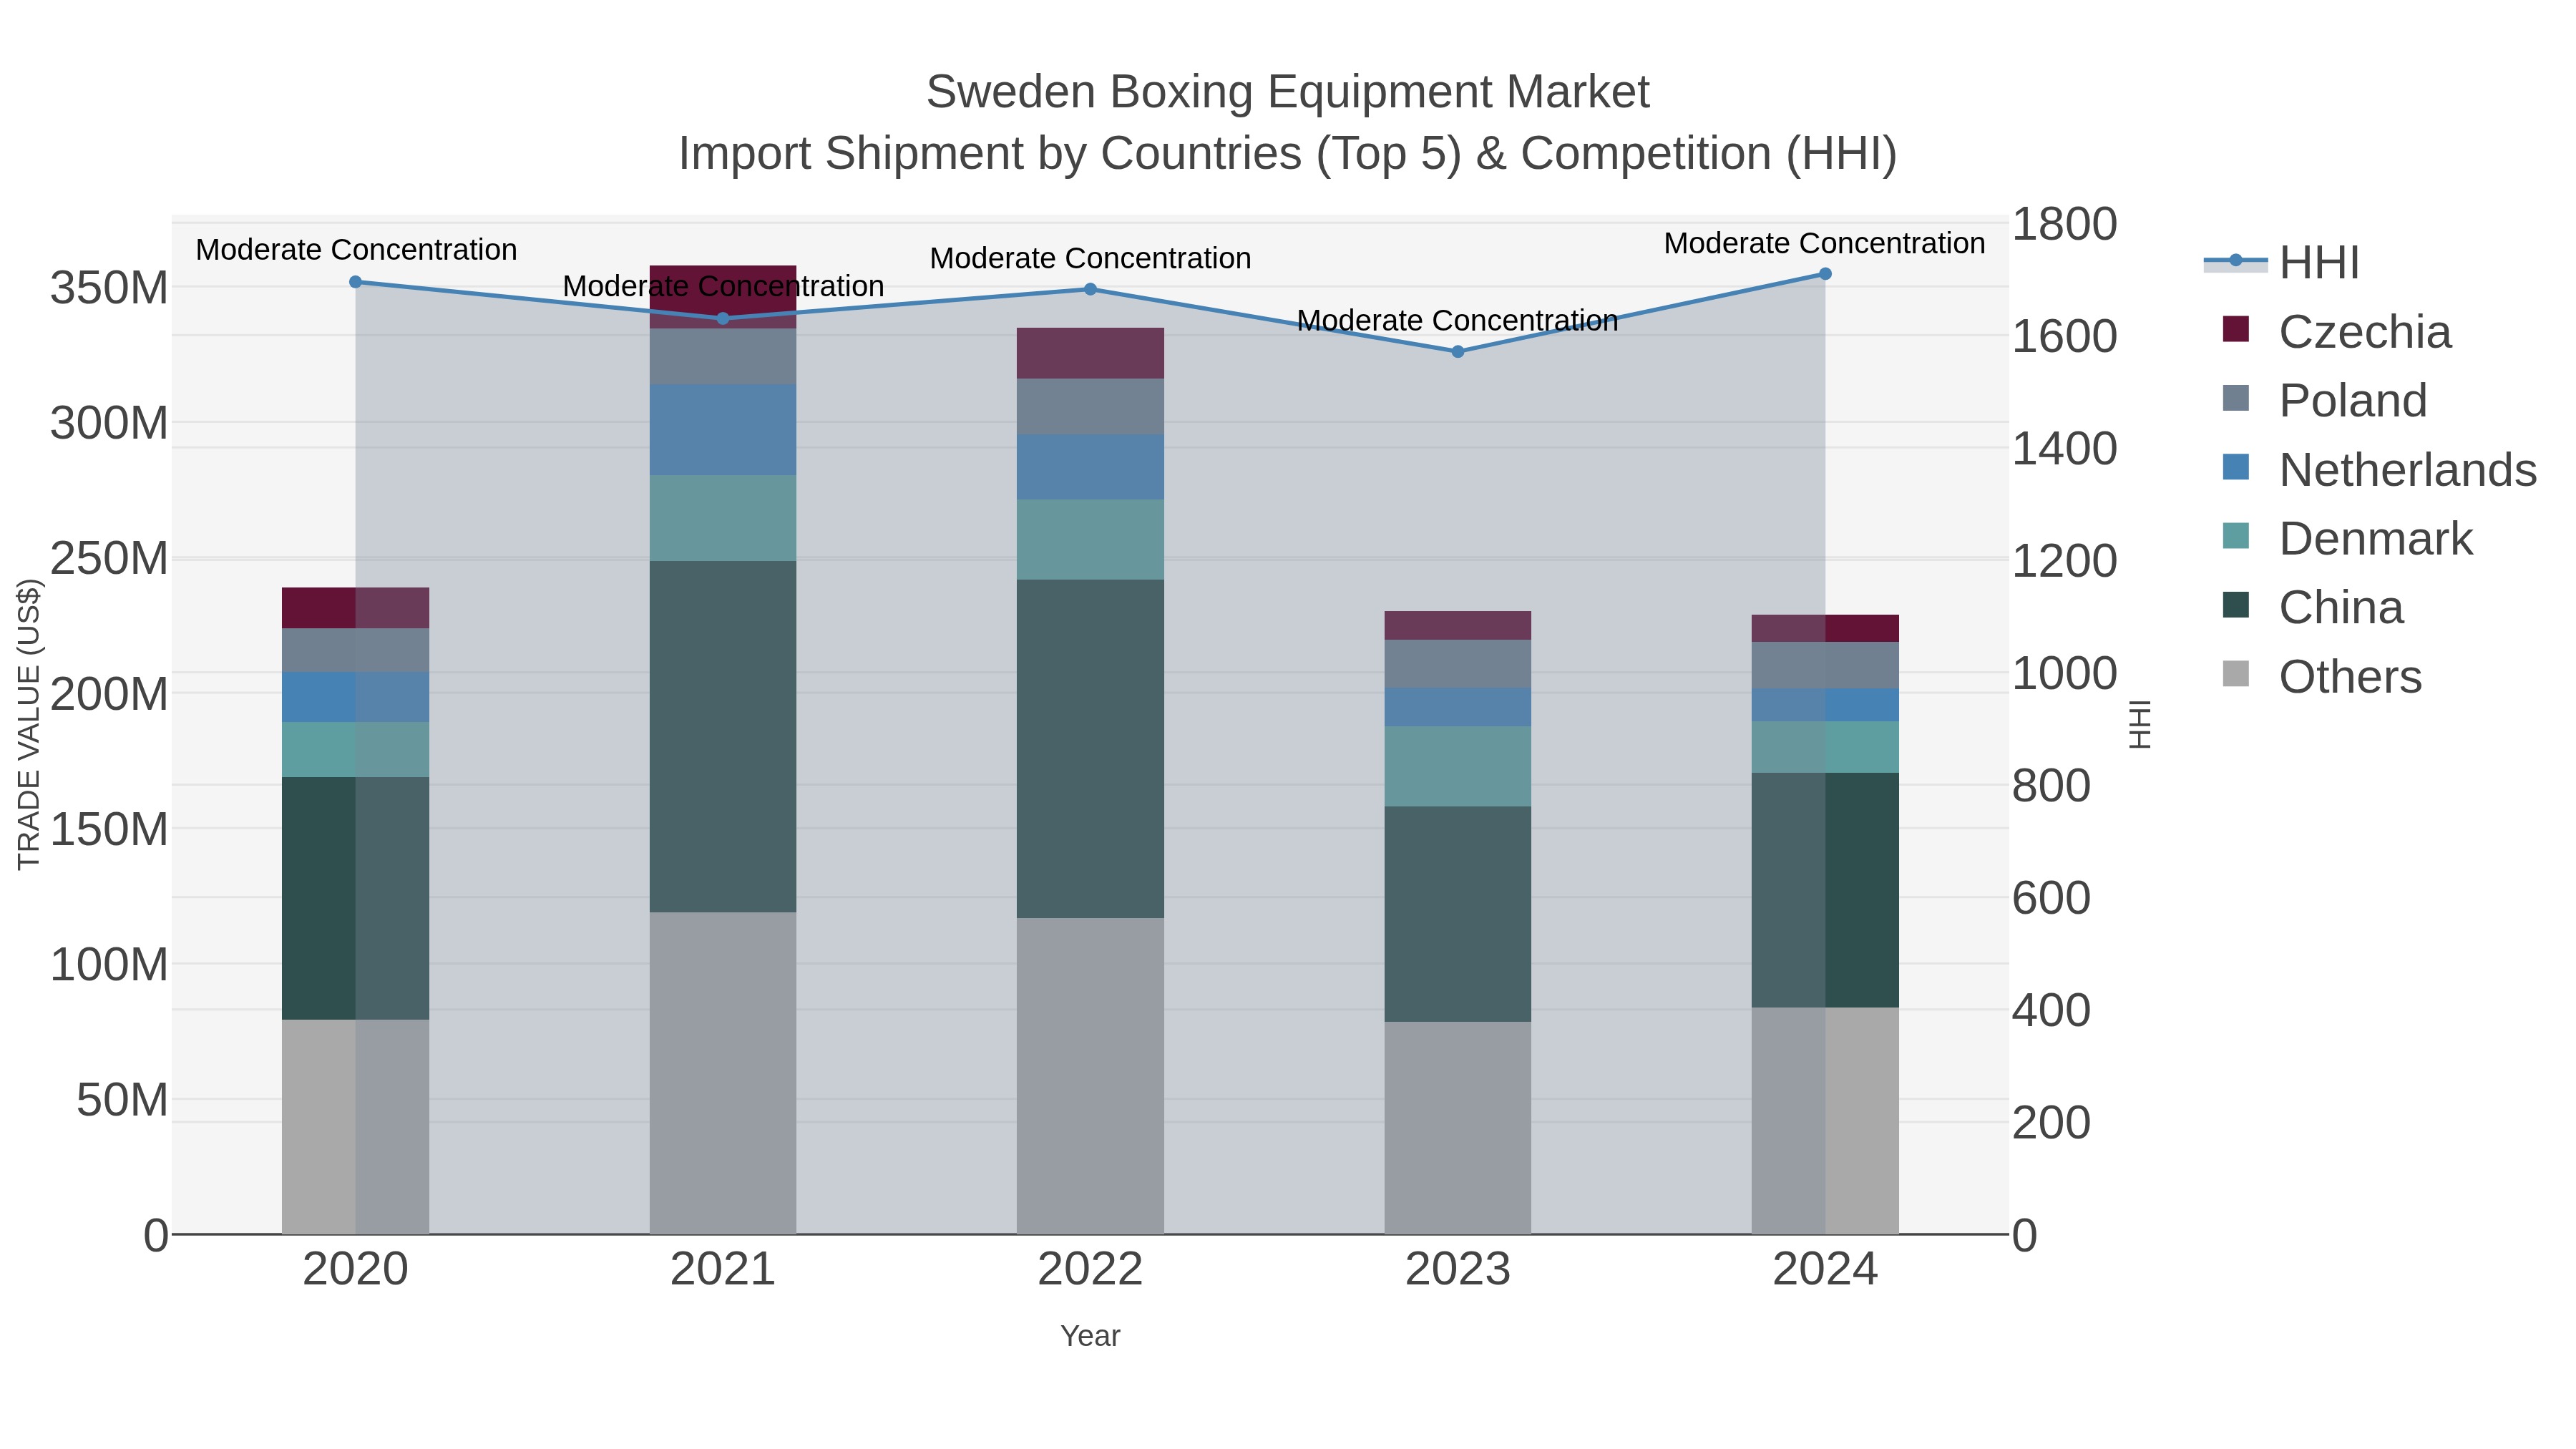The image size is (2576, 1449).
Task: Click the Moderate Concentration label above 2021
Action: coord(723,286)
